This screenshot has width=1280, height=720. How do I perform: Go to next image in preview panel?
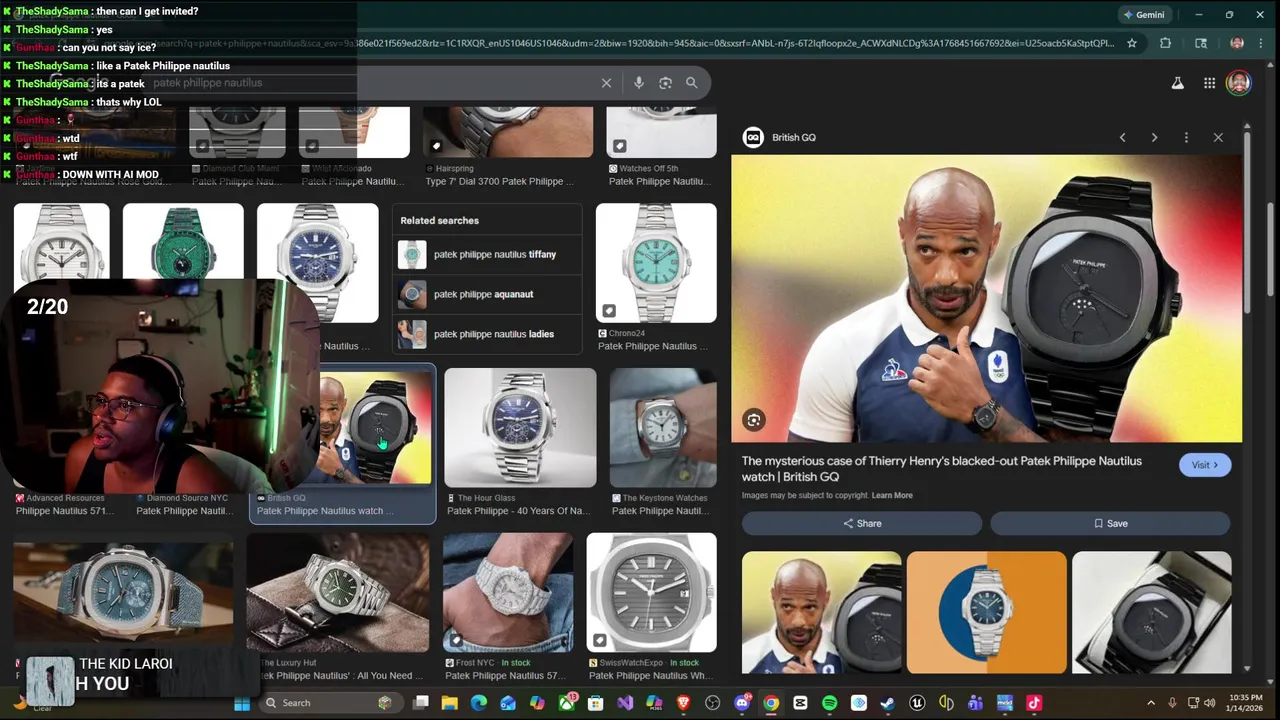1154,138
